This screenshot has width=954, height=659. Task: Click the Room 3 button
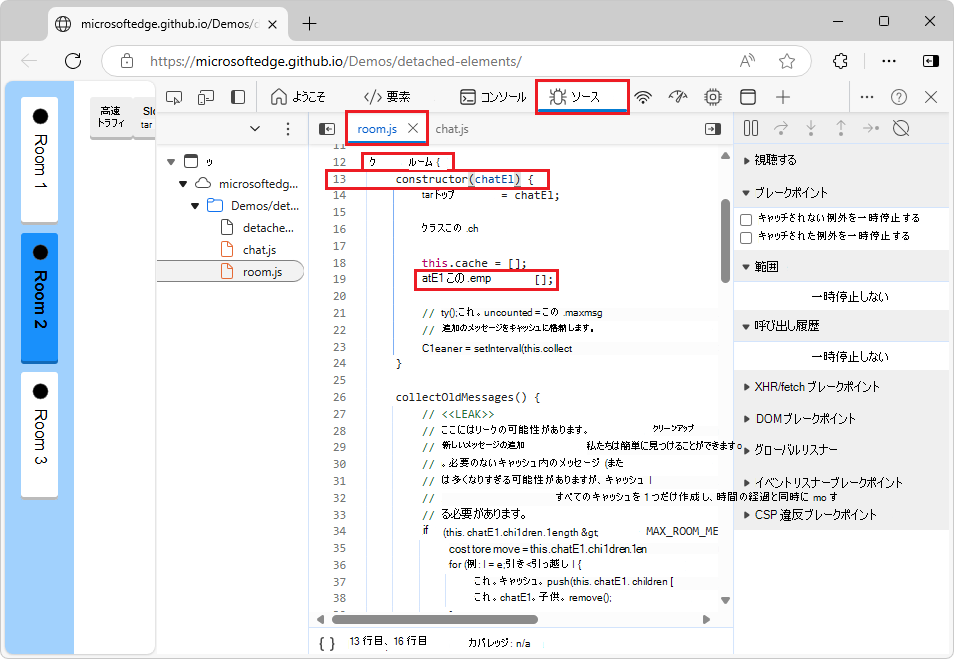[x=40, y=434]
